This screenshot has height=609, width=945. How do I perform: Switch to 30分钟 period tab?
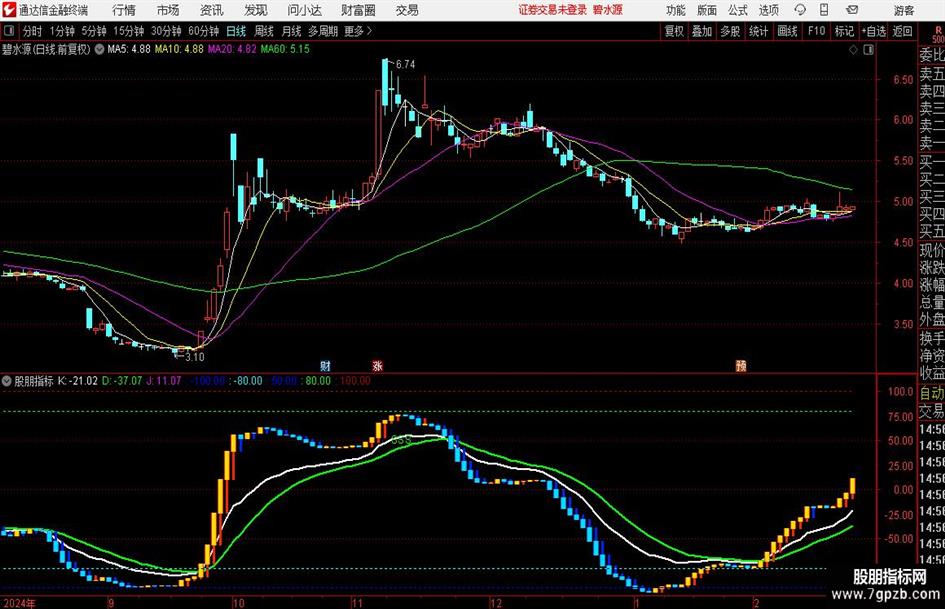tap(166, 31)
